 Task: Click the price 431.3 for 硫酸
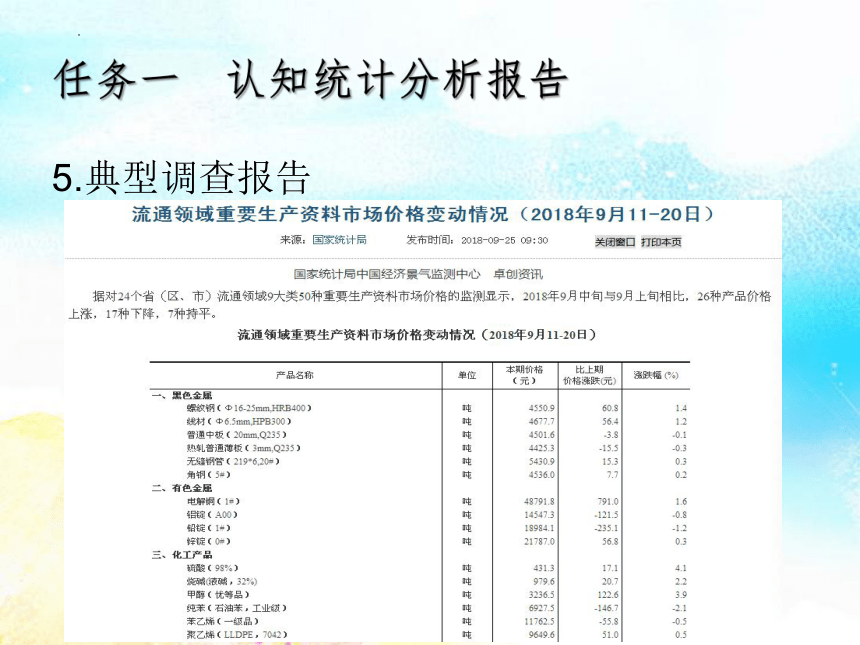(x=544, y=568)
